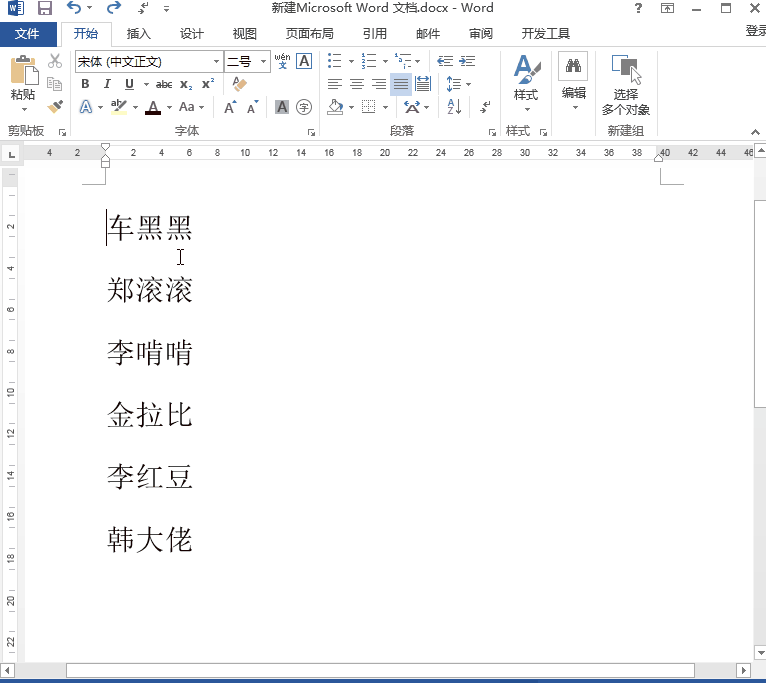
Task: Open the Paste clipboard button
Action: click(x=23, y=83)
